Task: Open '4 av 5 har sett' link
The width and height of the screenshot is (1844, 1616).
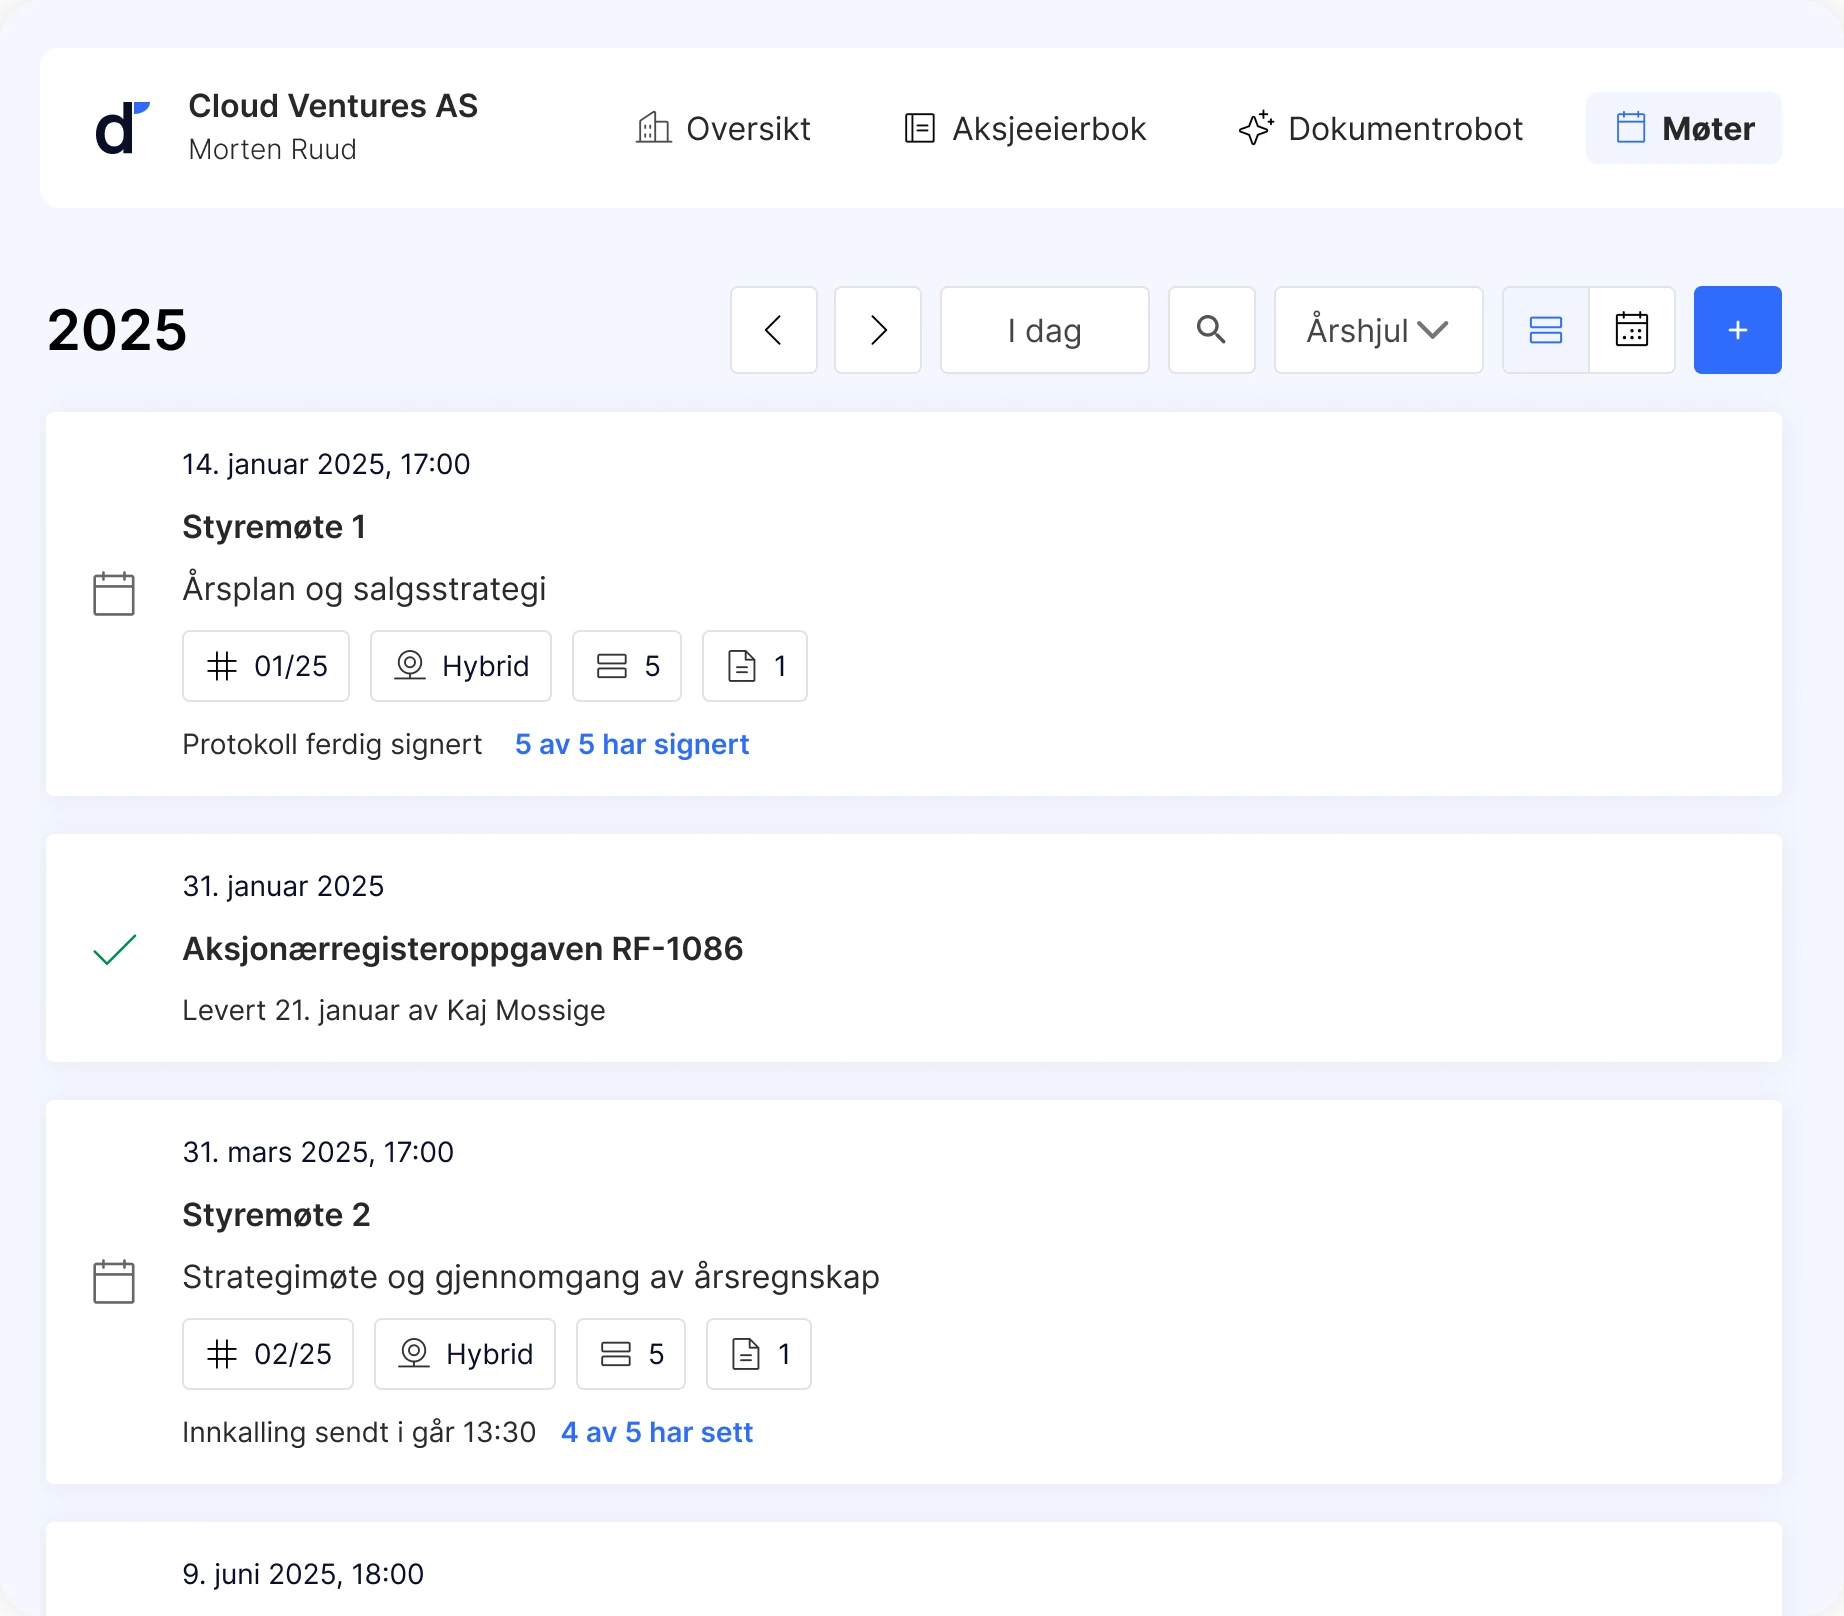Action: point(656,1432)
